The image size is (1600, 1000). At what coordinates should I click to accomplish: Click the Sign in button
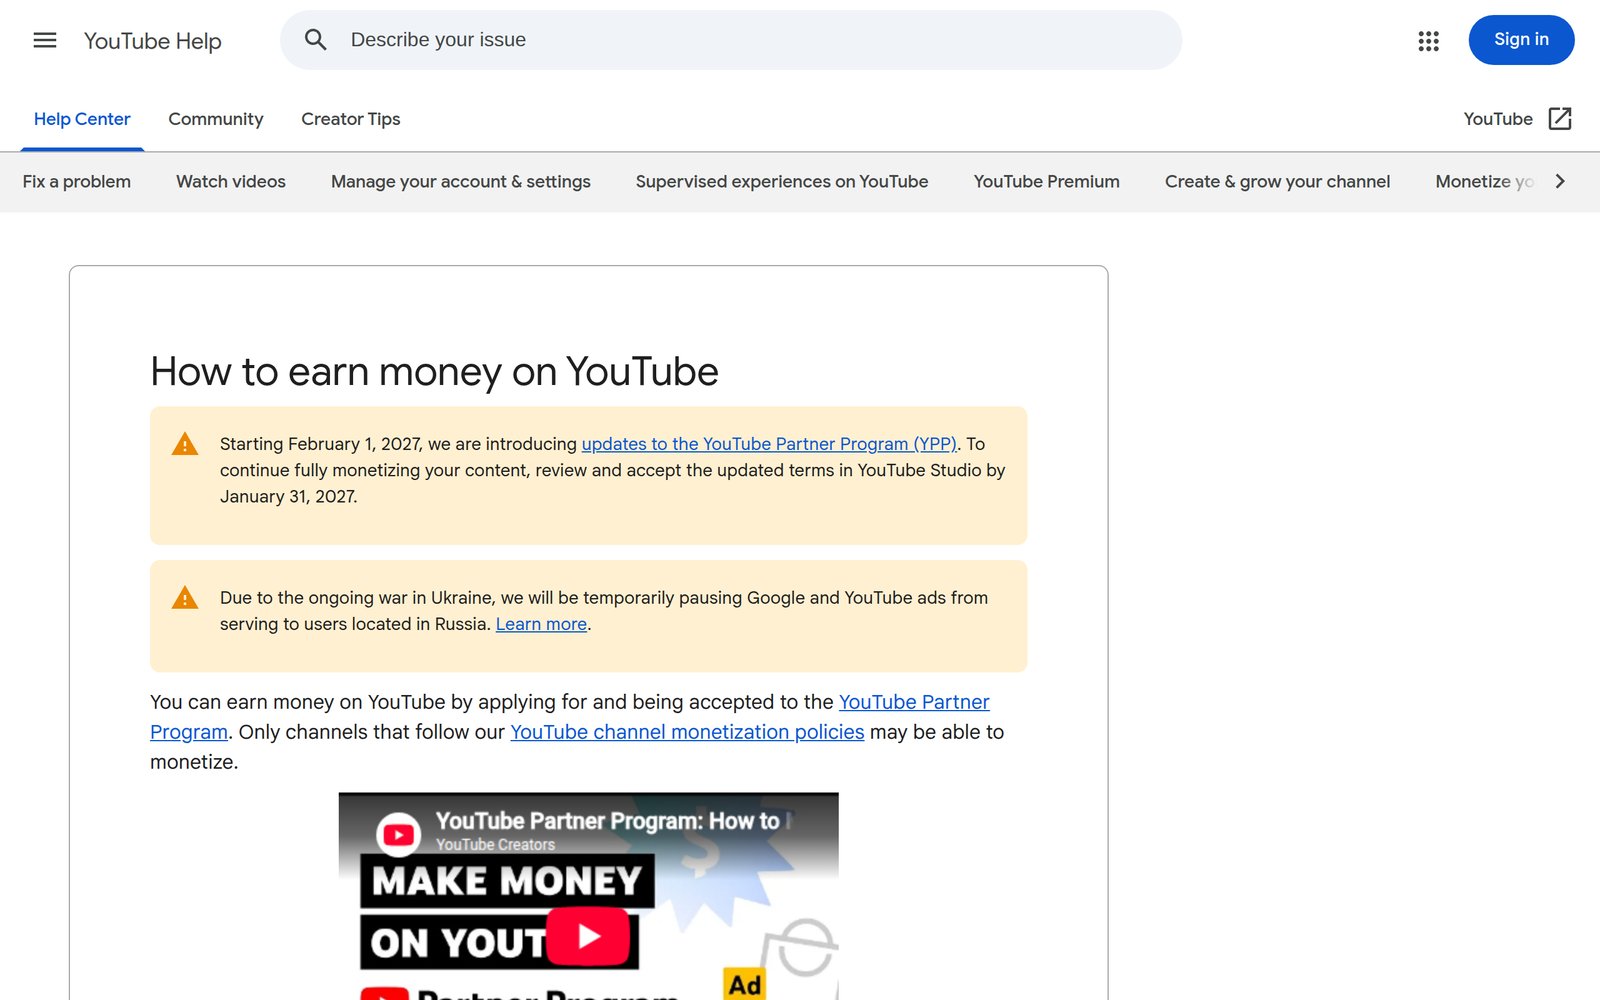pos(1521,40)
